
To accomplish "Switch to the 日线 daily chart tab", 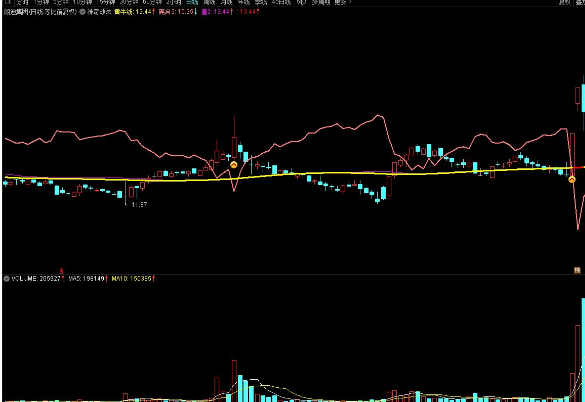I will [x=192, y=2].
